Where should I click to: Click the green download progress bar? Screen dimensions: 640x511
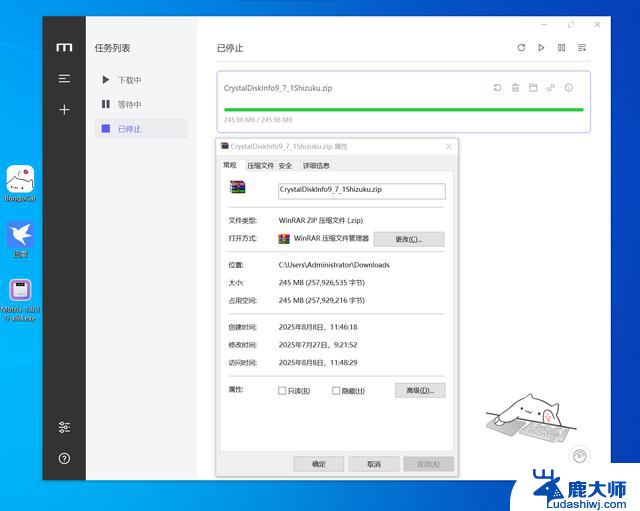click(404, 109)
